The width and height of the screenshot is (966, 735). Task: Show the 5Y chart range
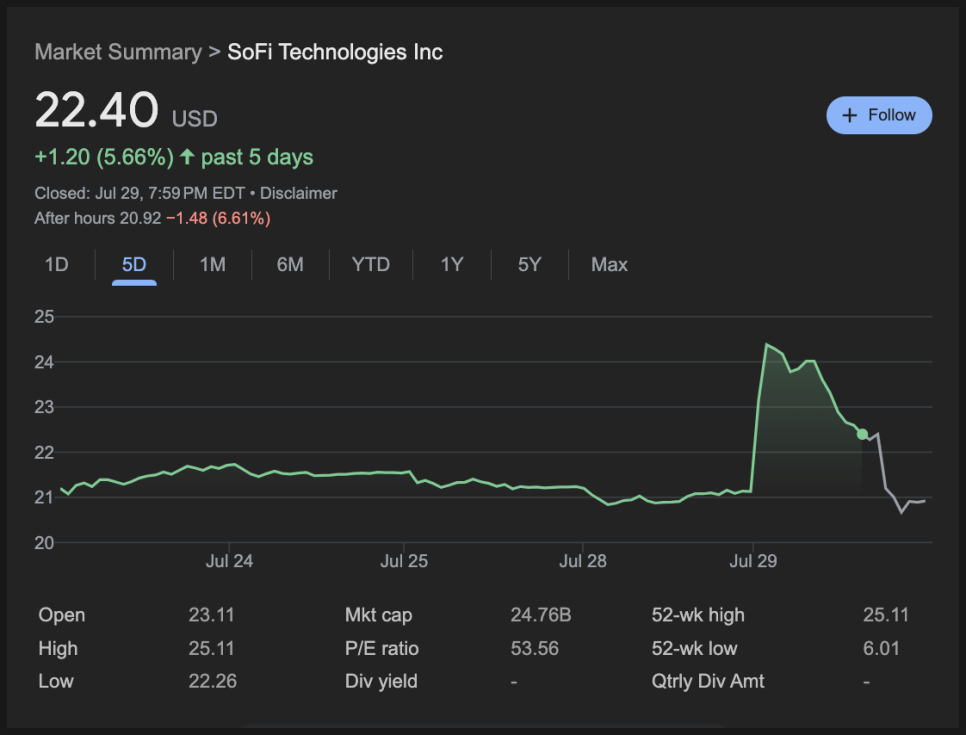(x=529, y=264)
